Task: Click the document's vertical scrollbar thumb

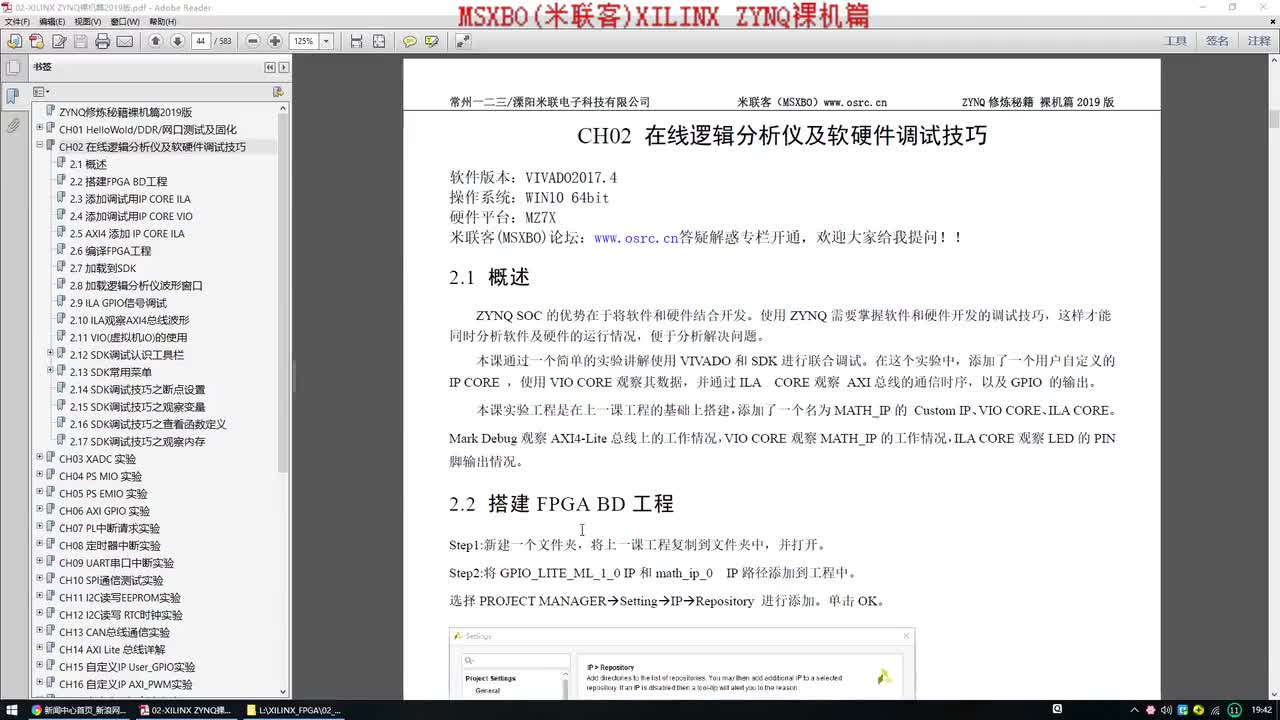Action: pyautogui.click(x=1273, y=118)
